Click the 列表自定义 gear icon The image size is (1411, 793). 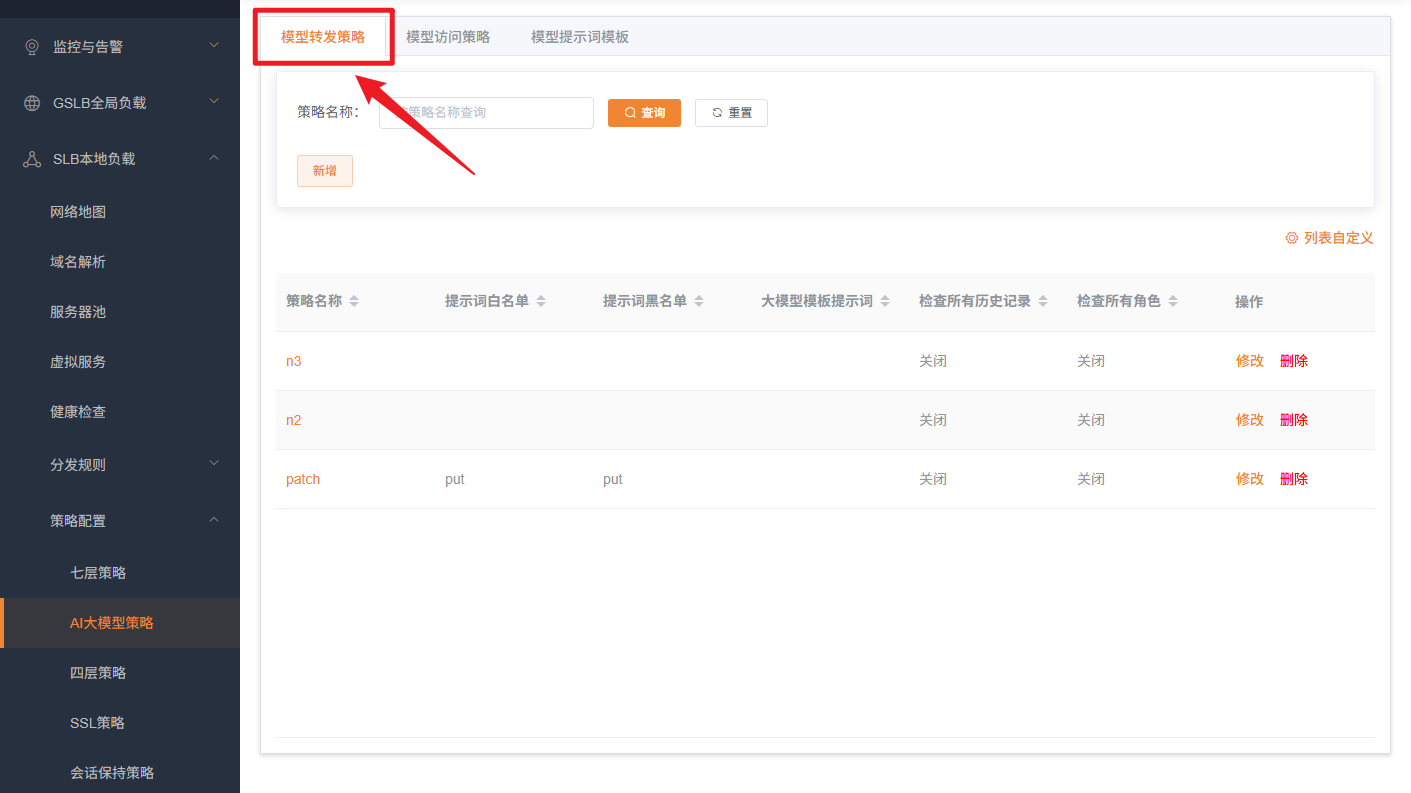point(1291,238)
